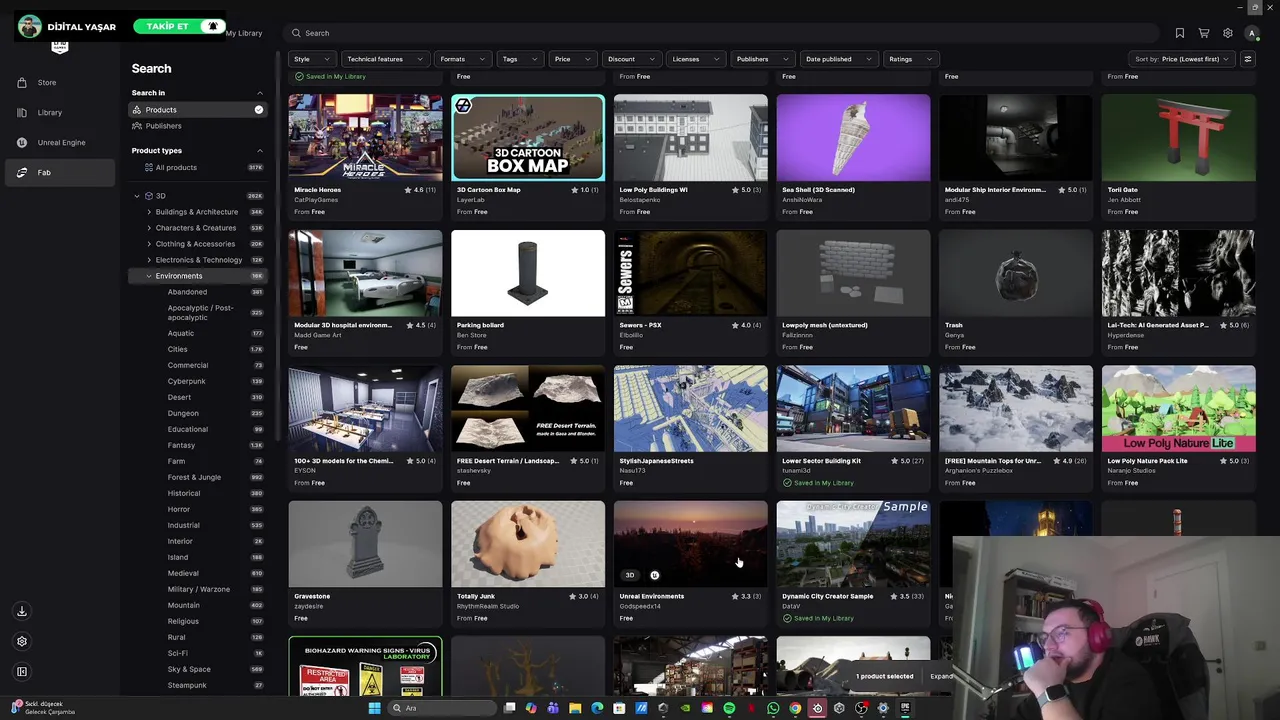Image resolution: width=1280 pixels, height=720 pixels.
Task: Collapse the Product types section
Action: 260,151
